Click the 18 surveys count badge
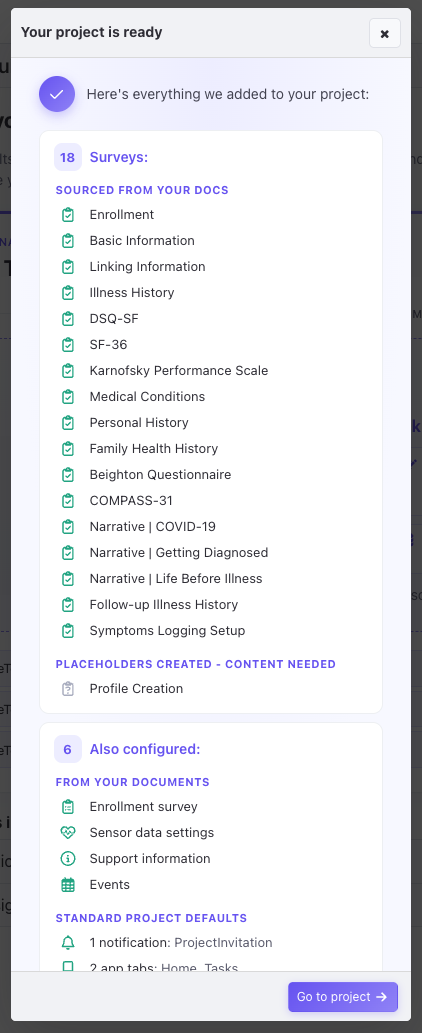Viewport: 422px width, 1033px height. click(68, 157)
